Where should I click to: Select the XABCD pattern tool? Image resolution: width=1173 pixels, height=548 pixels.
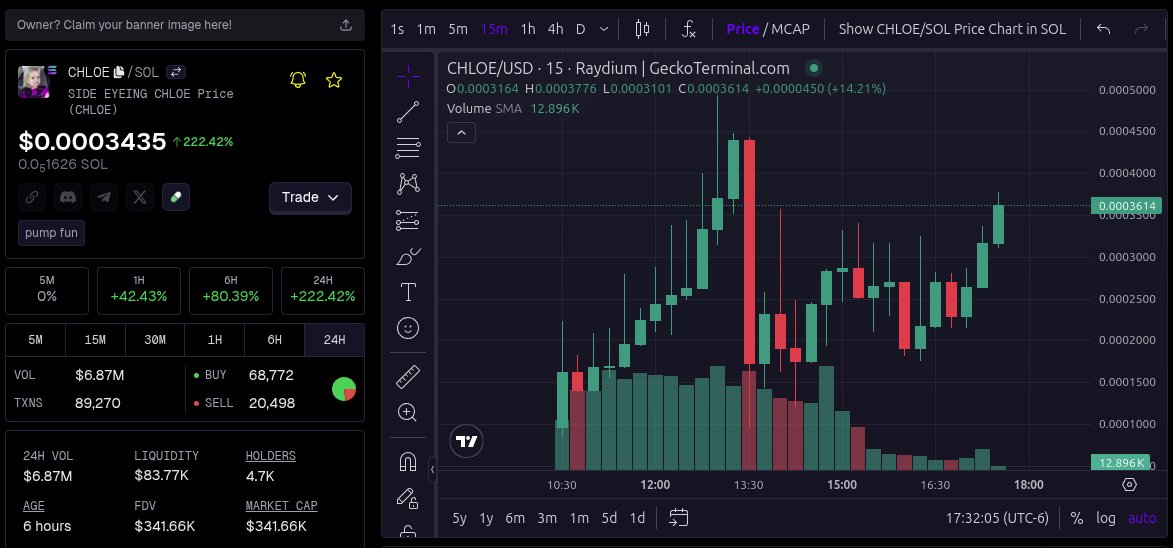[408, 184]
